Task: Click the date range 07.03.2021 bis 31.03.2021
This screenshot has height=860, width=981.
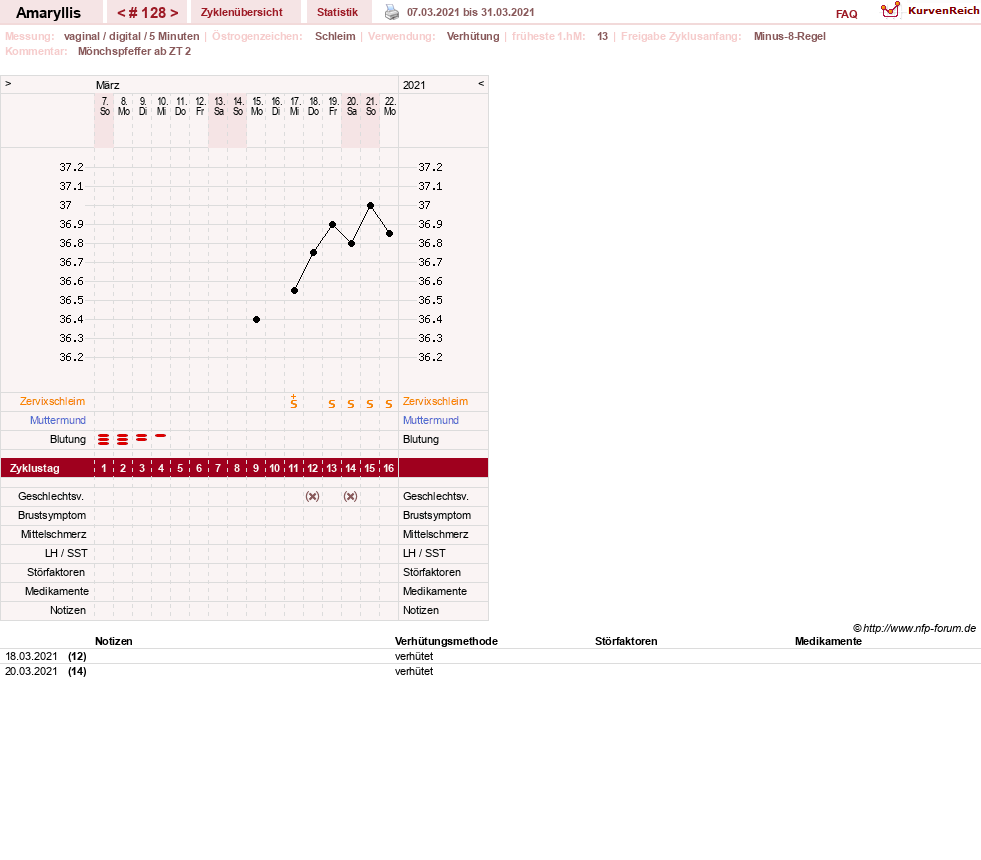Action: (470, 13)
